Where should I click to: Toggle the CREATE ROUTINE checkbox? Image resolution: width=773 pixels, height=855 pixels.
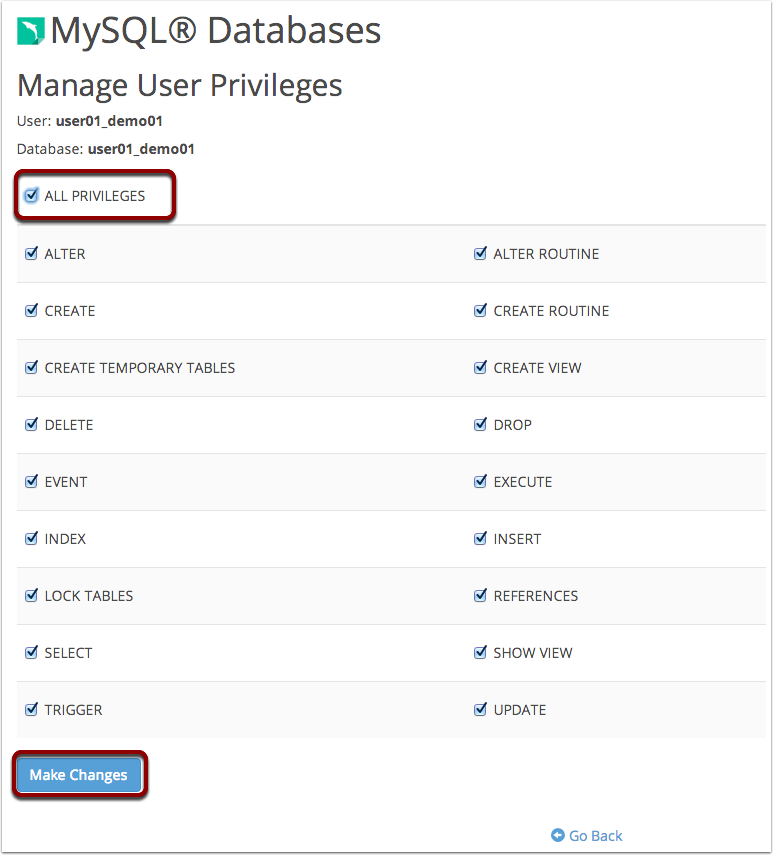click(x=480, y=310)
